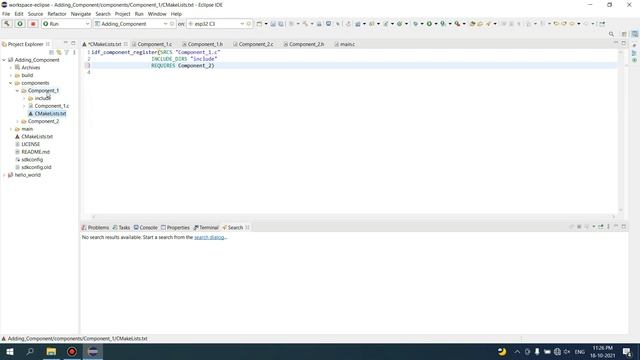The width and height of the screenshot is (640, 360).
Task: Click the green Run toolbar icon
Action: click(x=429, y=24)
